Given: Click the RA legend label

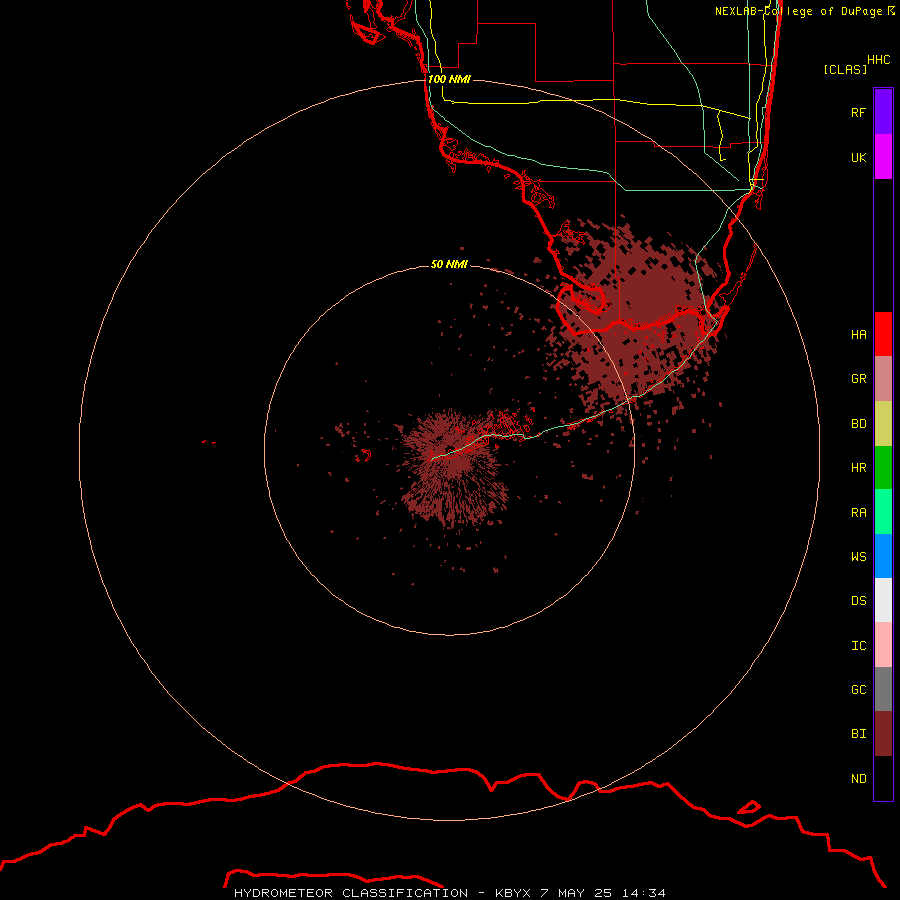Looking at the screenshot, I should click(x=858, y=513).
